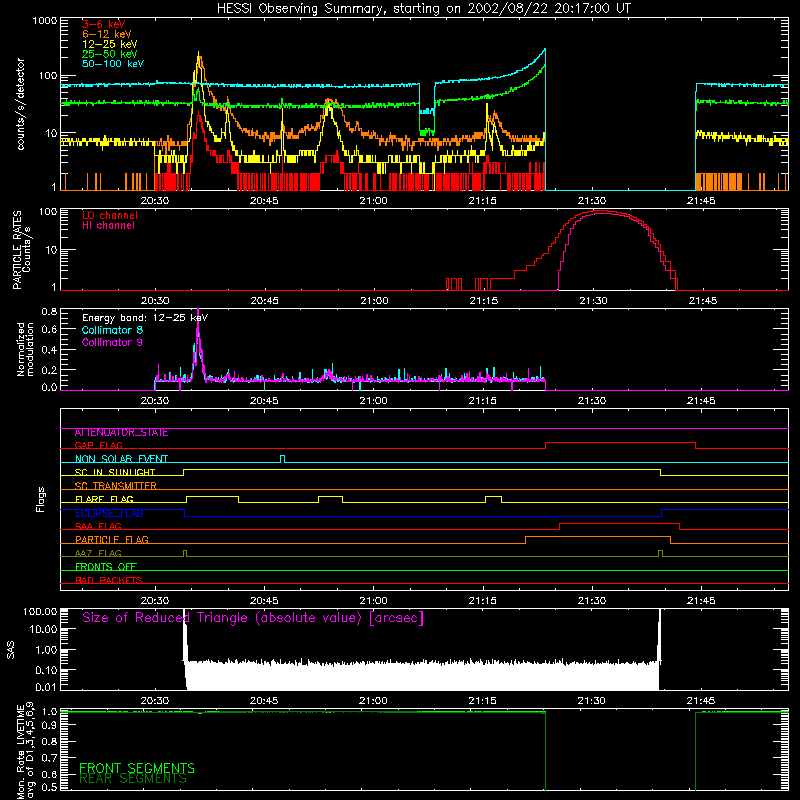Viewport: 800px width, 800px height.
Task: Click the 'Normalized modulation' axis label
Action: (x=25, y=349)
